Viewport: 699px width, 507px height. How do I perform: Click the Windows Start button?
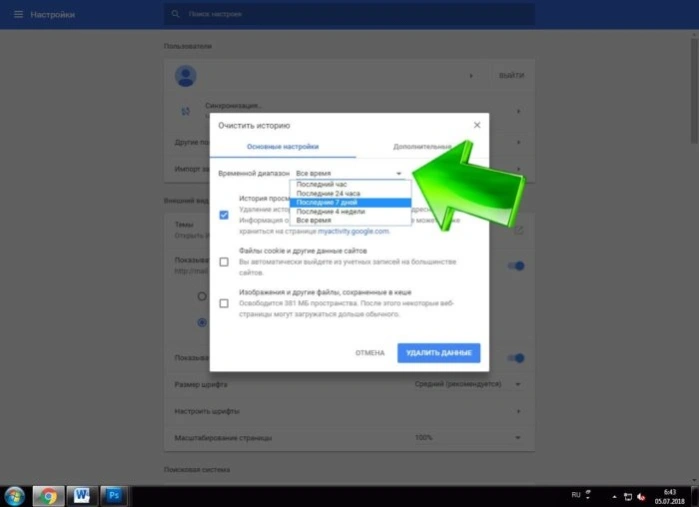(x=15, y=496)
